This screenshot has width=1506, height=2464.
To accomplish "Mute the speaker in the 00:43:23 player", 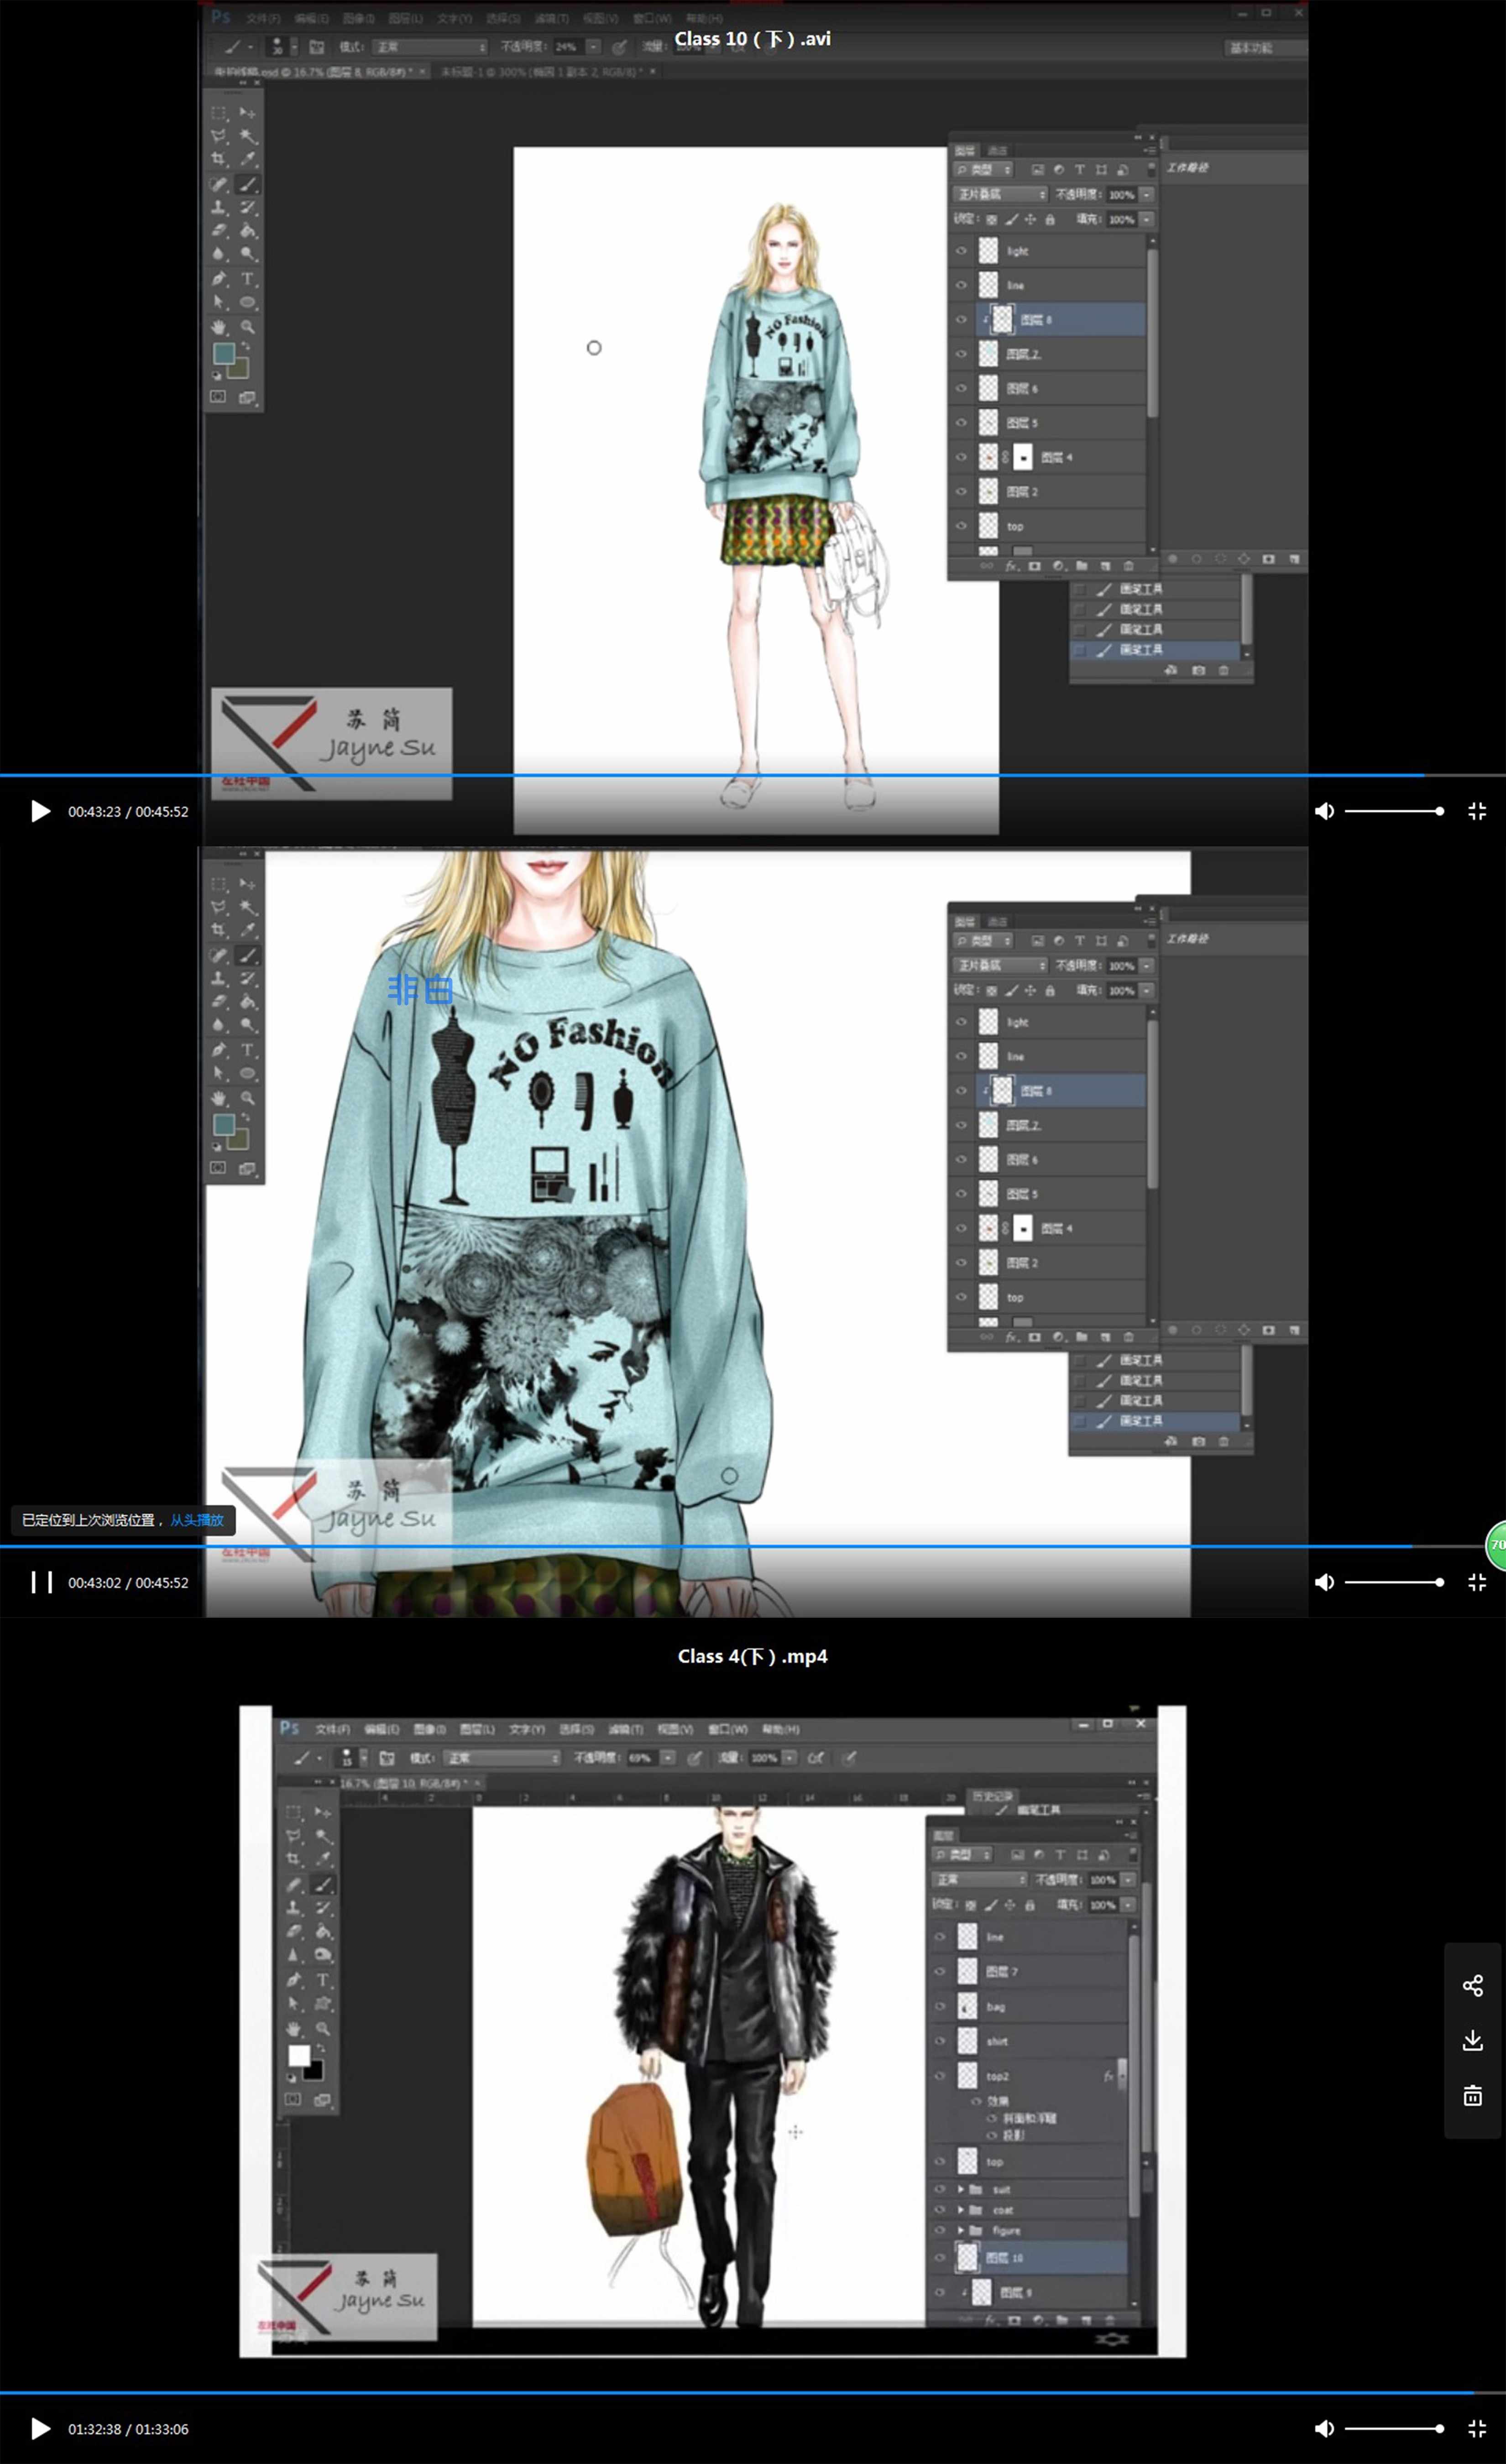I will click(1324, 811).
